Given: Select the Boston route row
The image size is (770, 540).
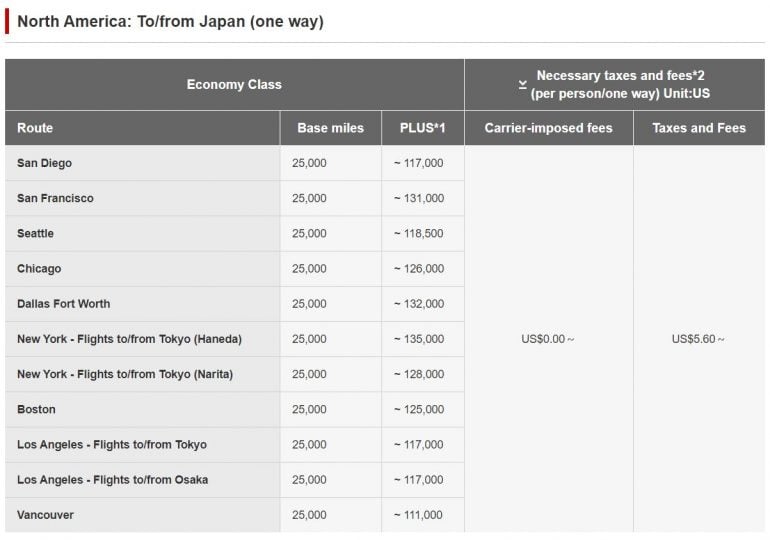Looking at the screenshot, I should pyautogui.click(x=37, y=409).
